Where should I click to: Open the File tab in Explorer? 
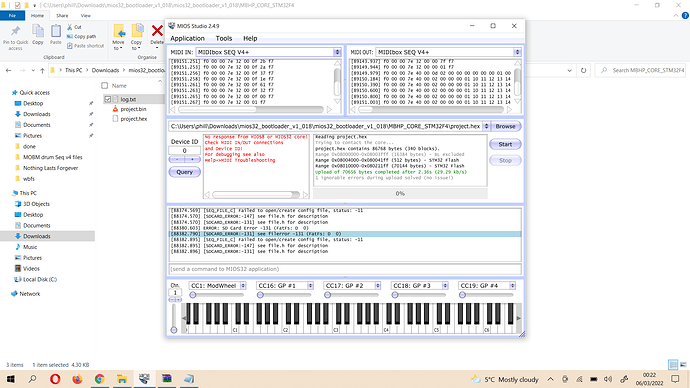click(x=12, y=15)
